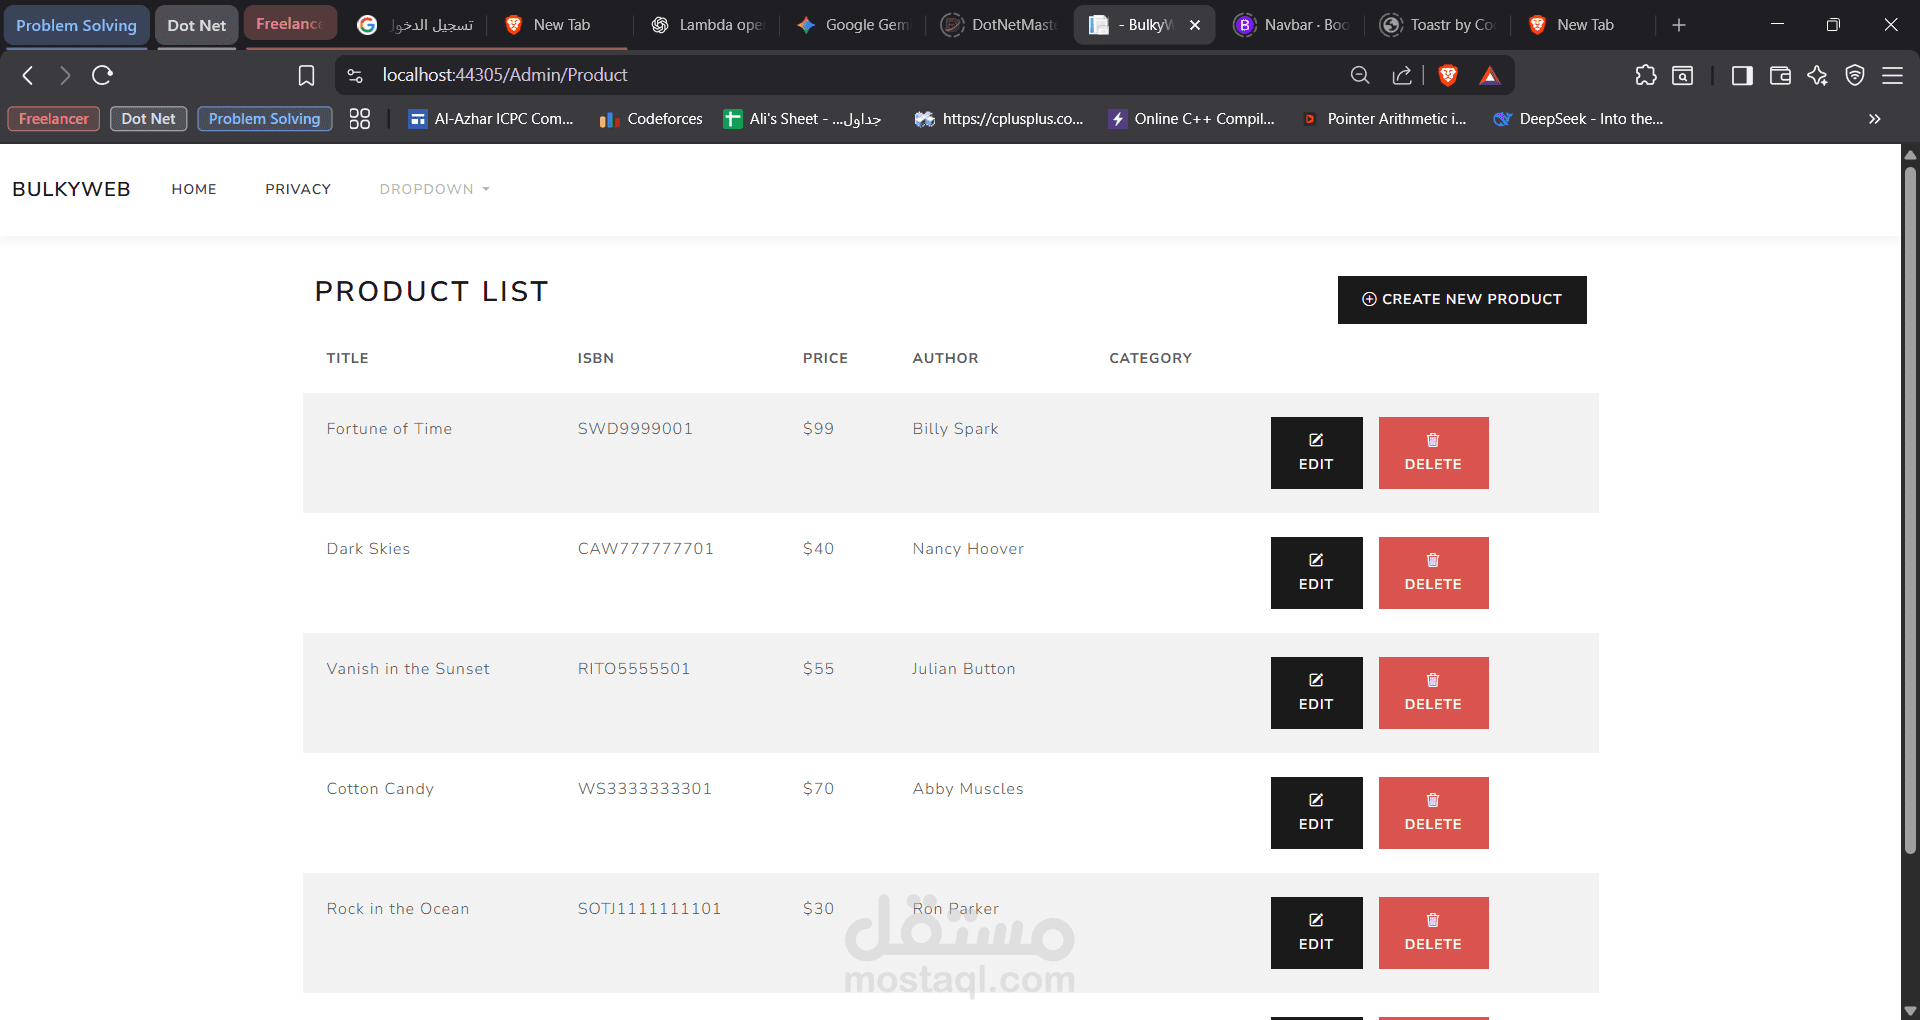
Task: Open the Problem Solving bookmark folder
Action: (264, 119)
